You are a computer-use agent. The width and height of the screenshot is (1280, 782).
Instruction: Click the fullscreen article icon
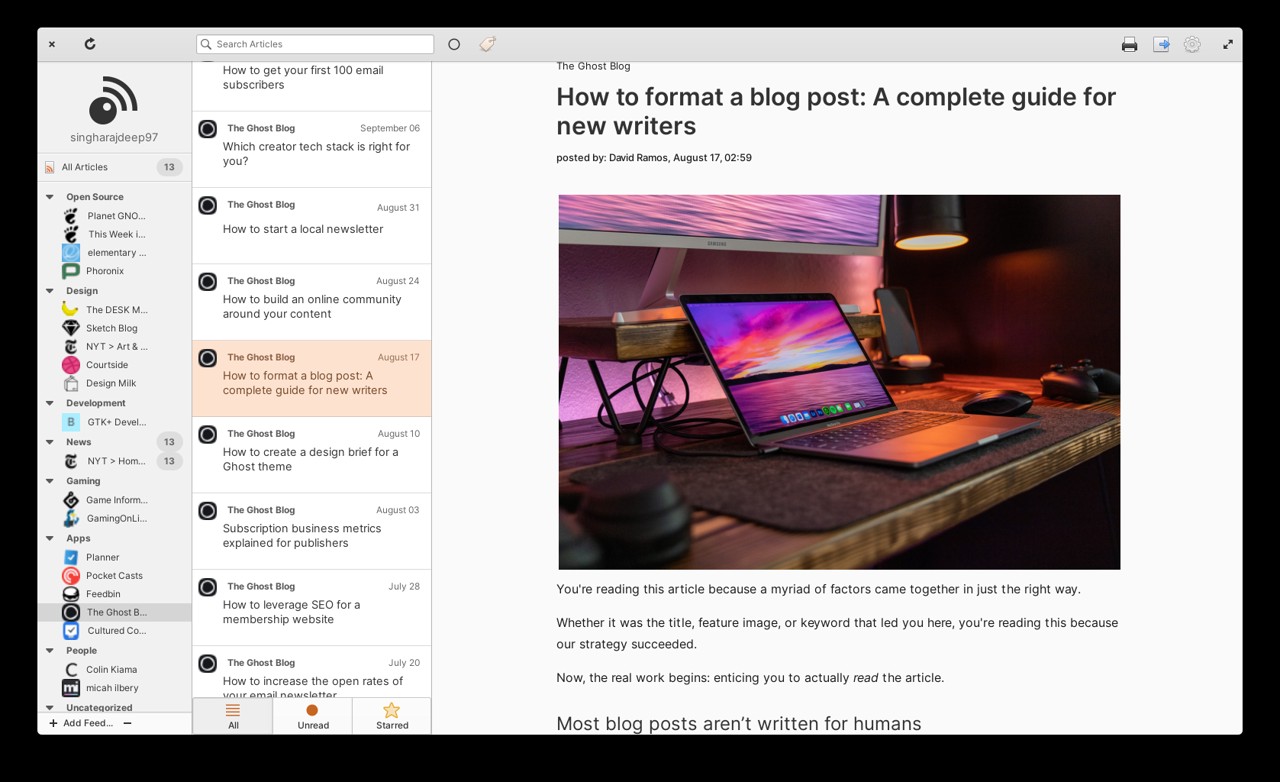click(x=1228, y=44)
